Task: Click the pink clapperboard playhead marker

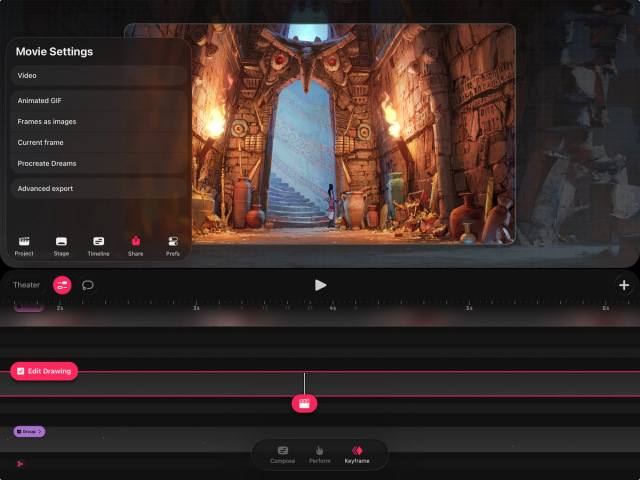Action: [x=304, y=404]
